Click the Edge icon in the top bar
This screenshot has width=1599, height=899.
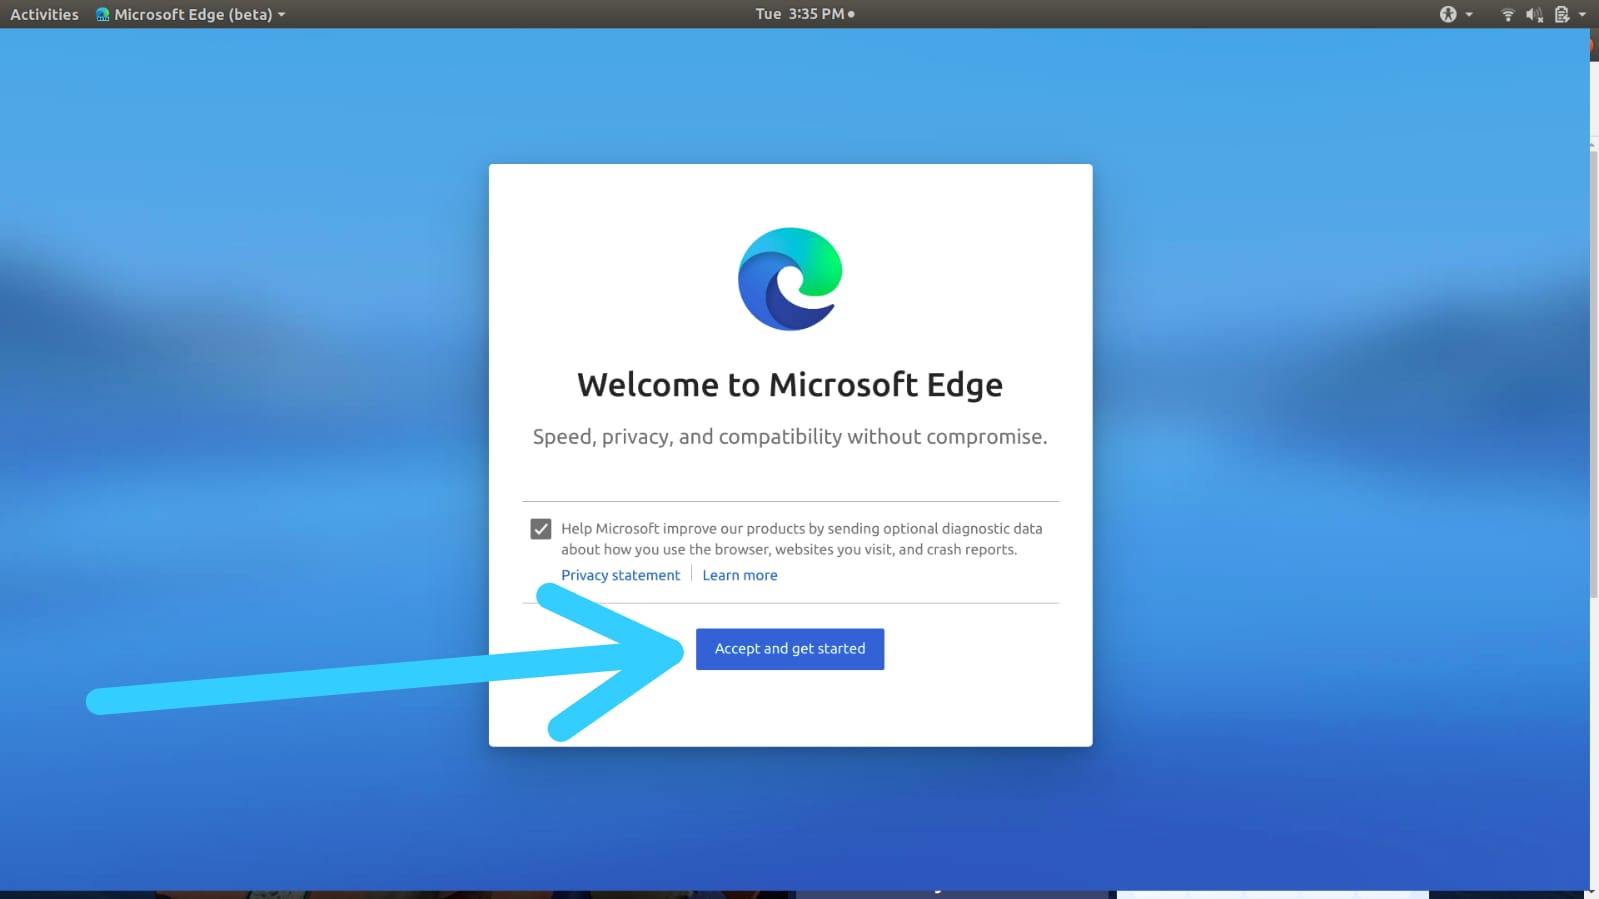pyautogui.click(x=102, y=14)
